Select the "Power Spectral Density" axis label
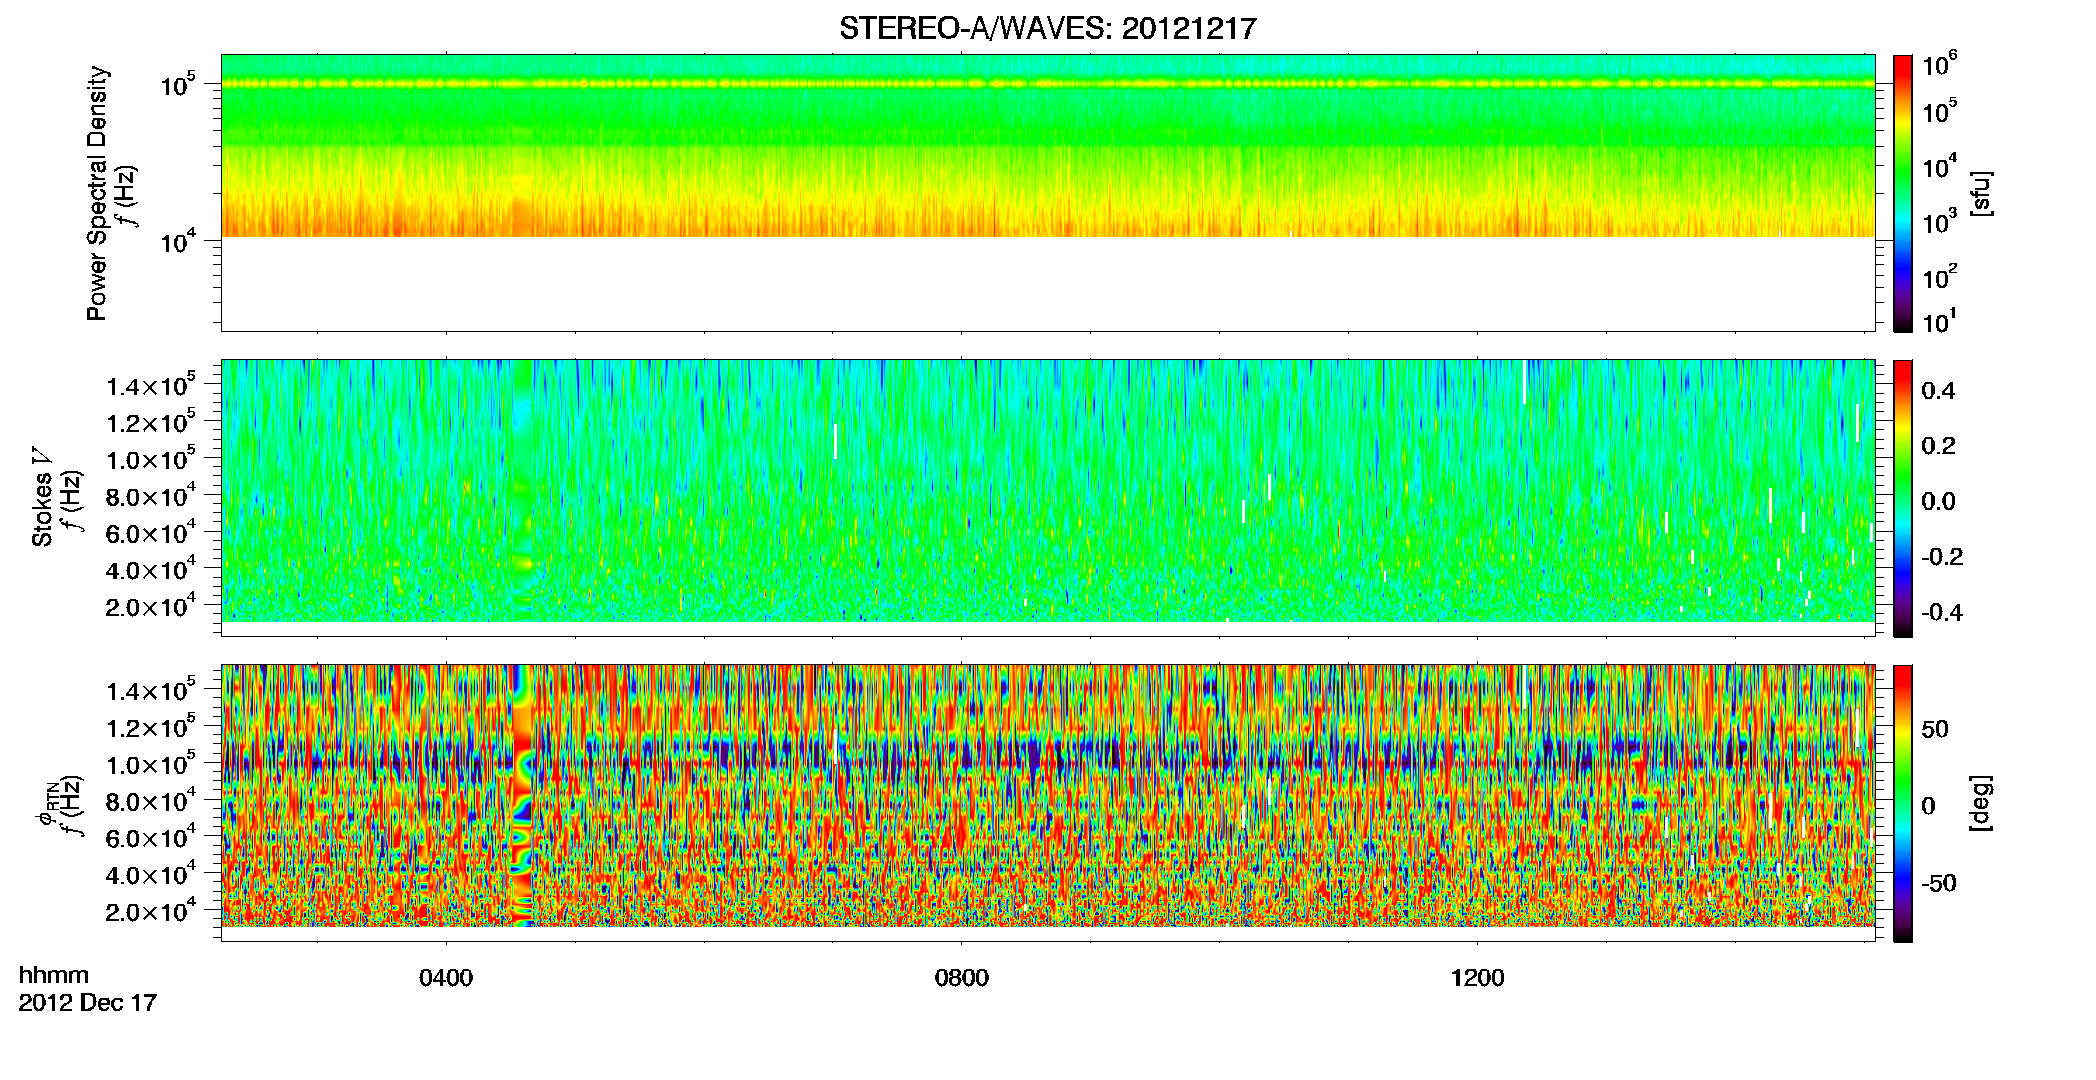The width and height of the screenshot is (2096, 1080). pyautogui.click(x=97, y=193)
